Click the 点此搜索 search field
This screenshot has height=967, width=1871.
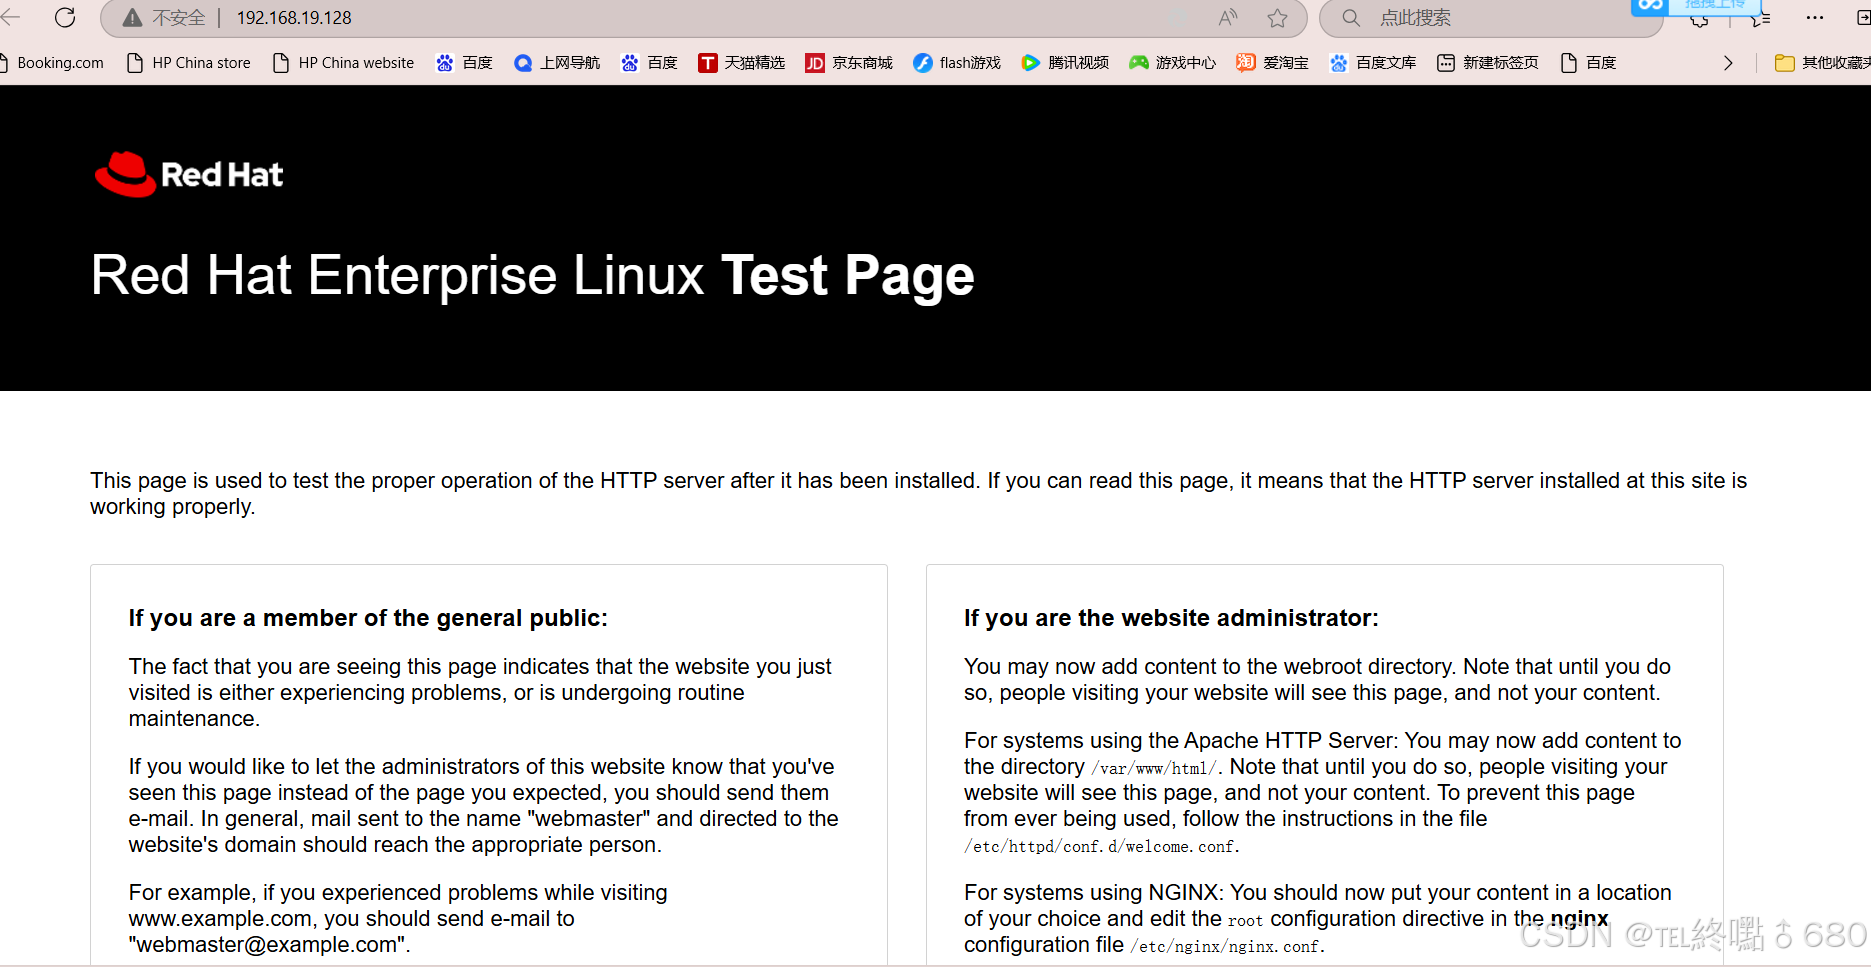1490,18
